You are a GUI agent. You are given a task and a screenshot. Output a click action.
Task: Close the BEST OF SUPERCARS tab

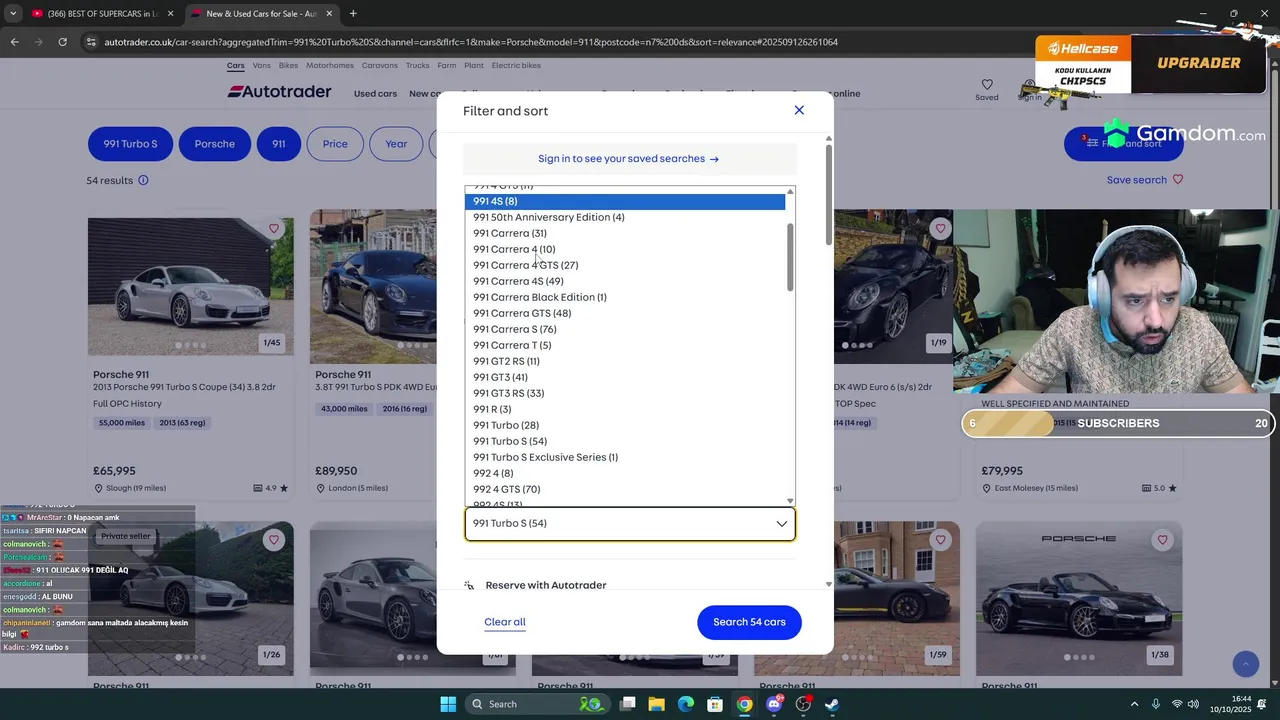(170, 14)
